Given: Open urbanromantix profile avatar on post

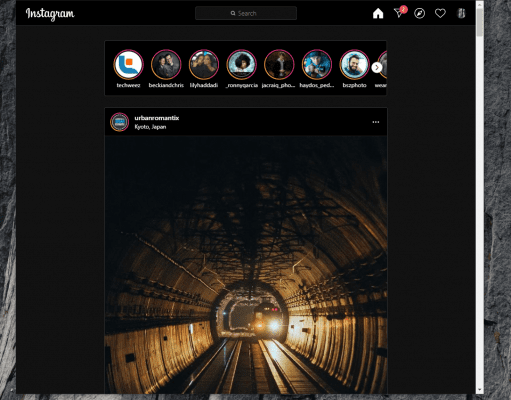Looking at the screenshot, I should [x=119, y=122].
